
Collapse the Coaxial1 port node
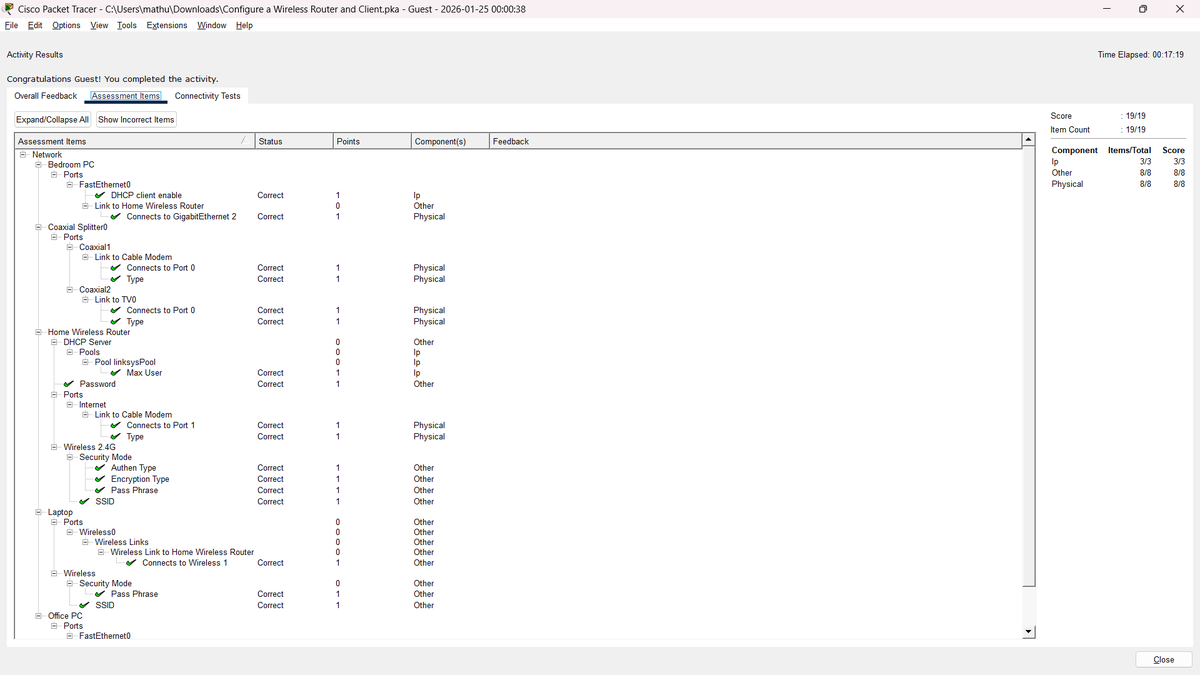(70, 247)
